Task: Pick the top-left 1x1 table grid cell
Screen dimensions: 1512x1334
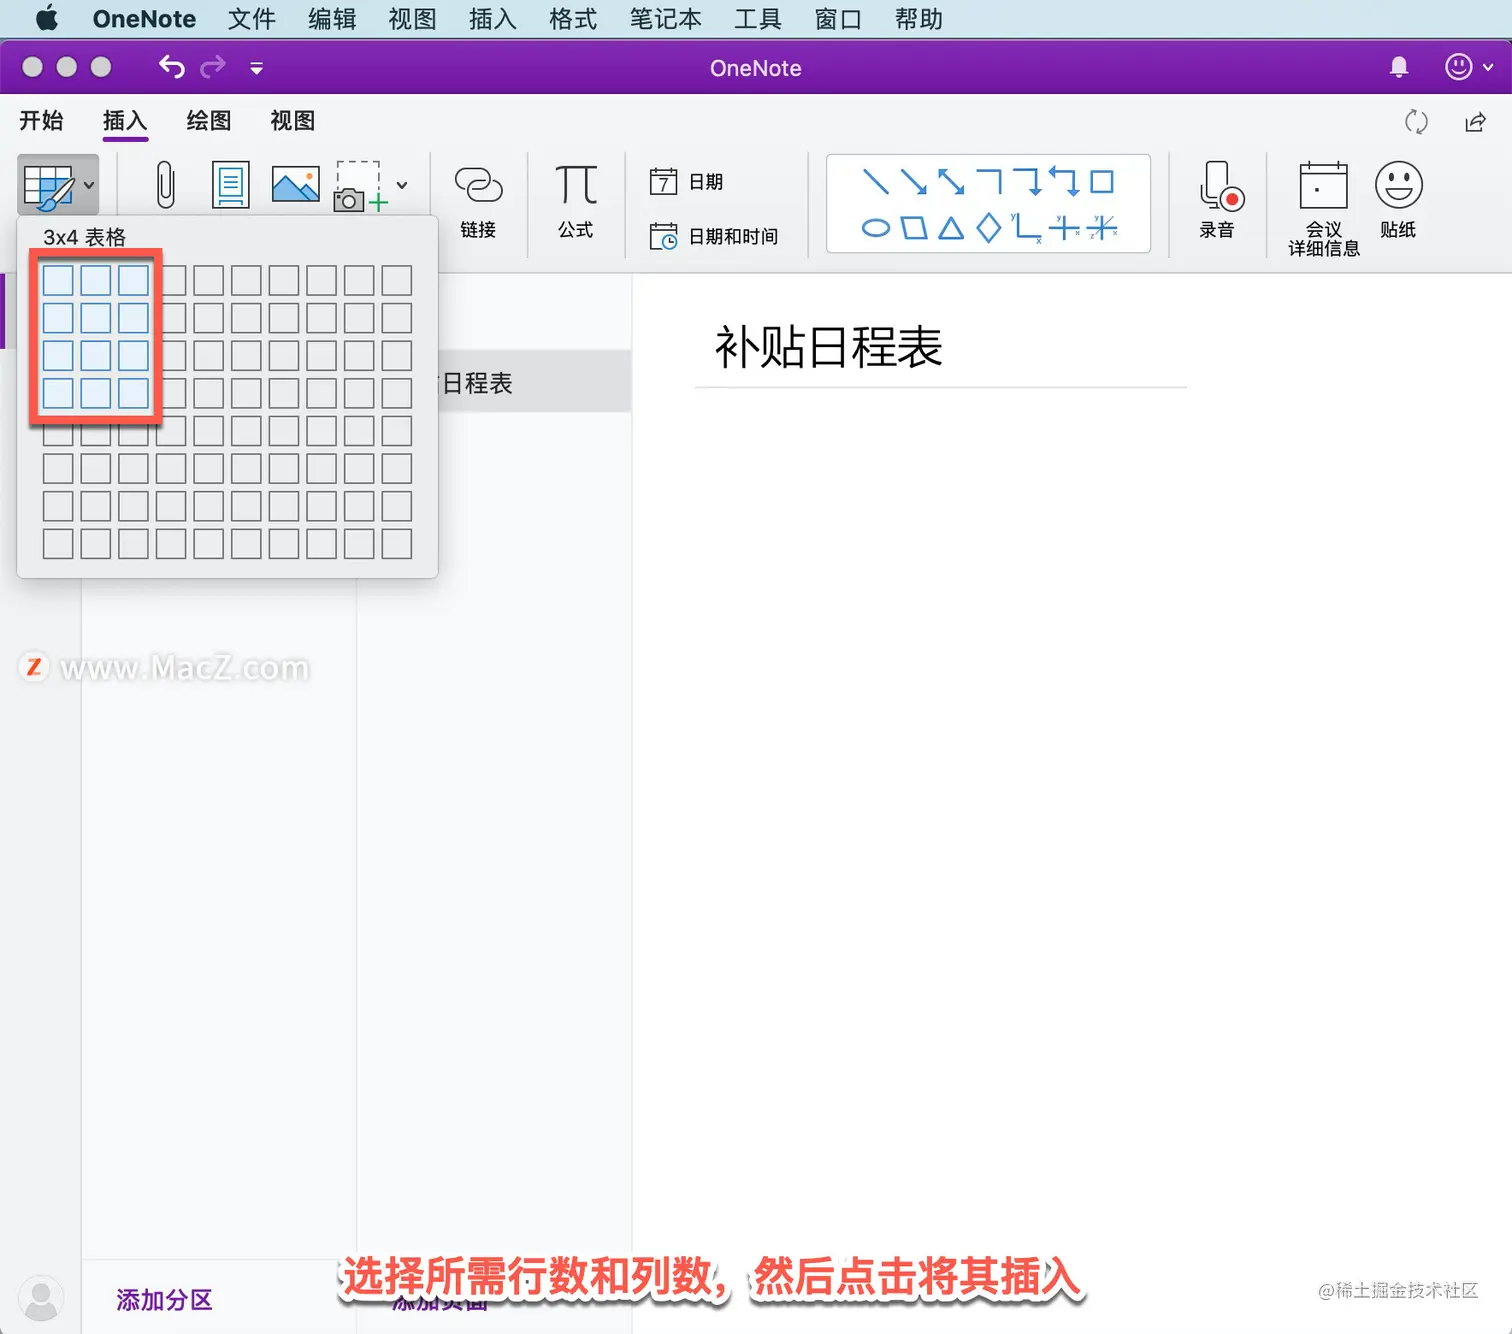Action: pyautogui.click(x=58, y=280)
